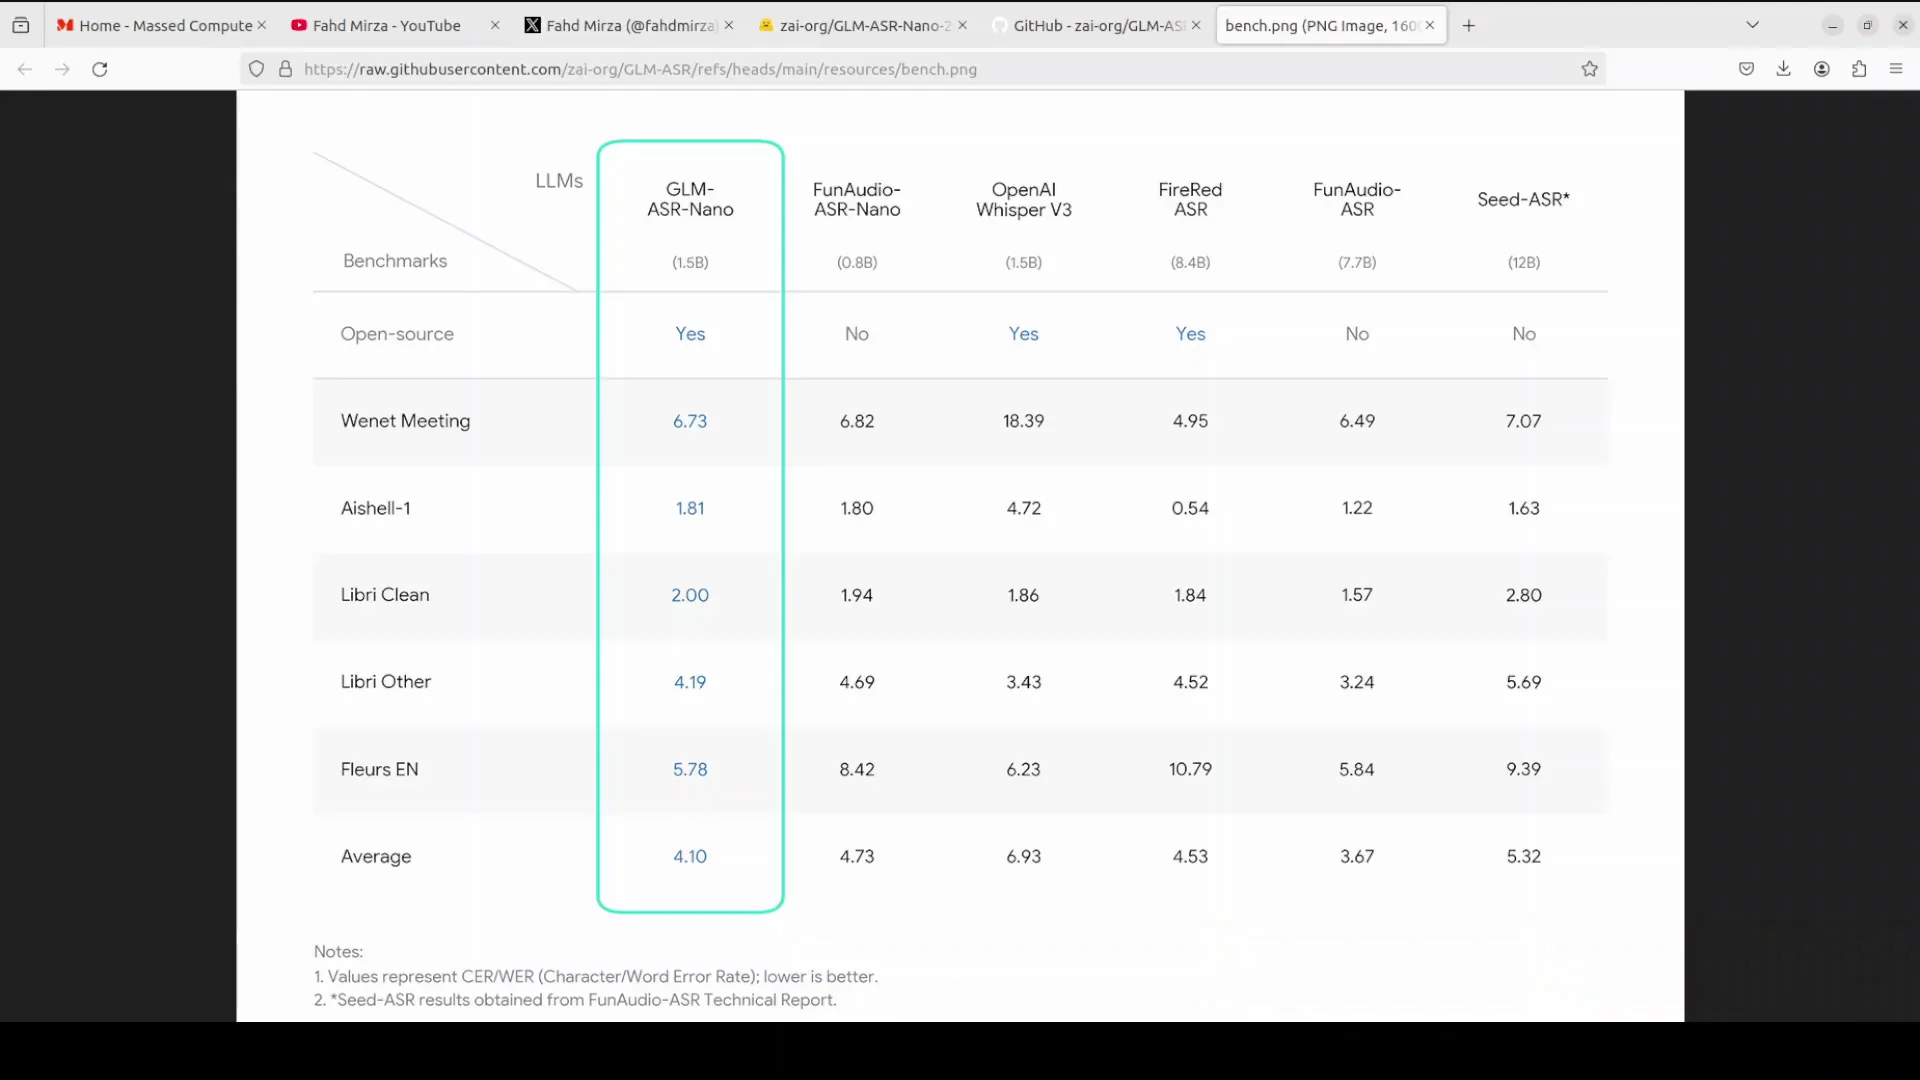
Task: Click the site security padlock icon
Action: coord(285,69)
